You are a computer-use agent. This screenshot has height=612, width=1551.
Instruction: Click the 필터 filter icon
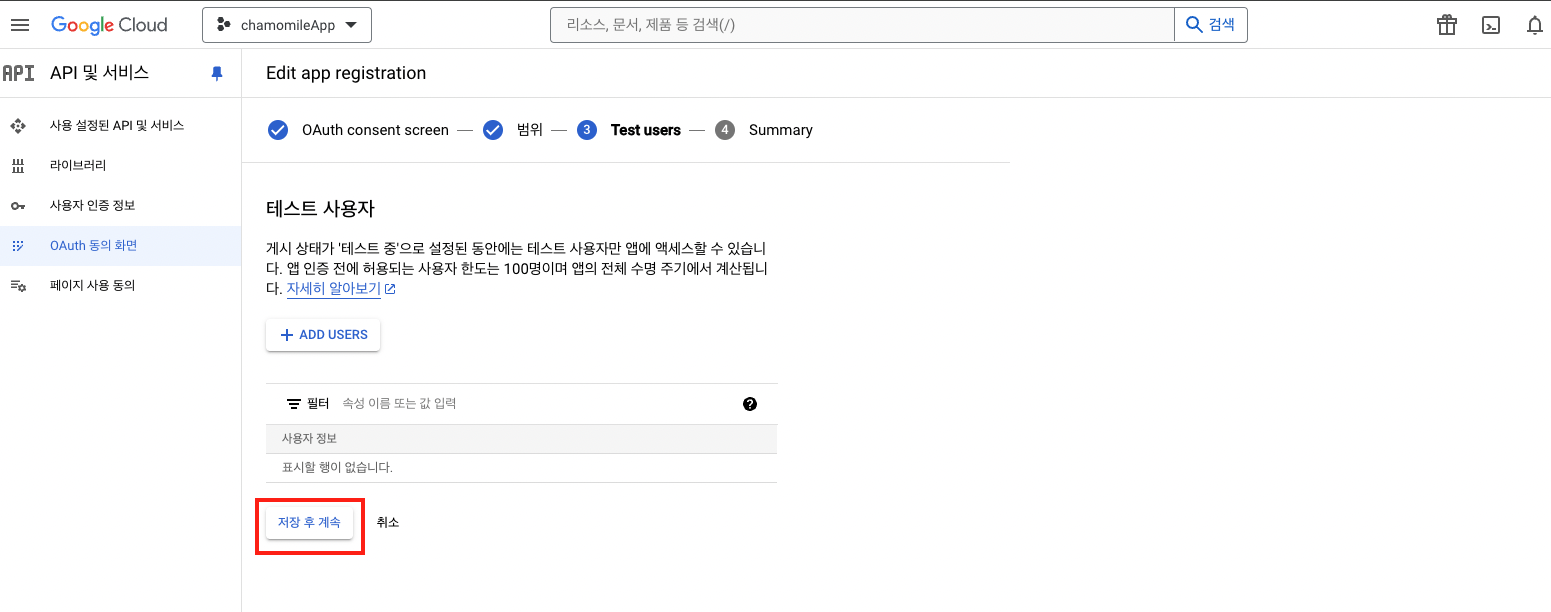click(x=294, y=404)
